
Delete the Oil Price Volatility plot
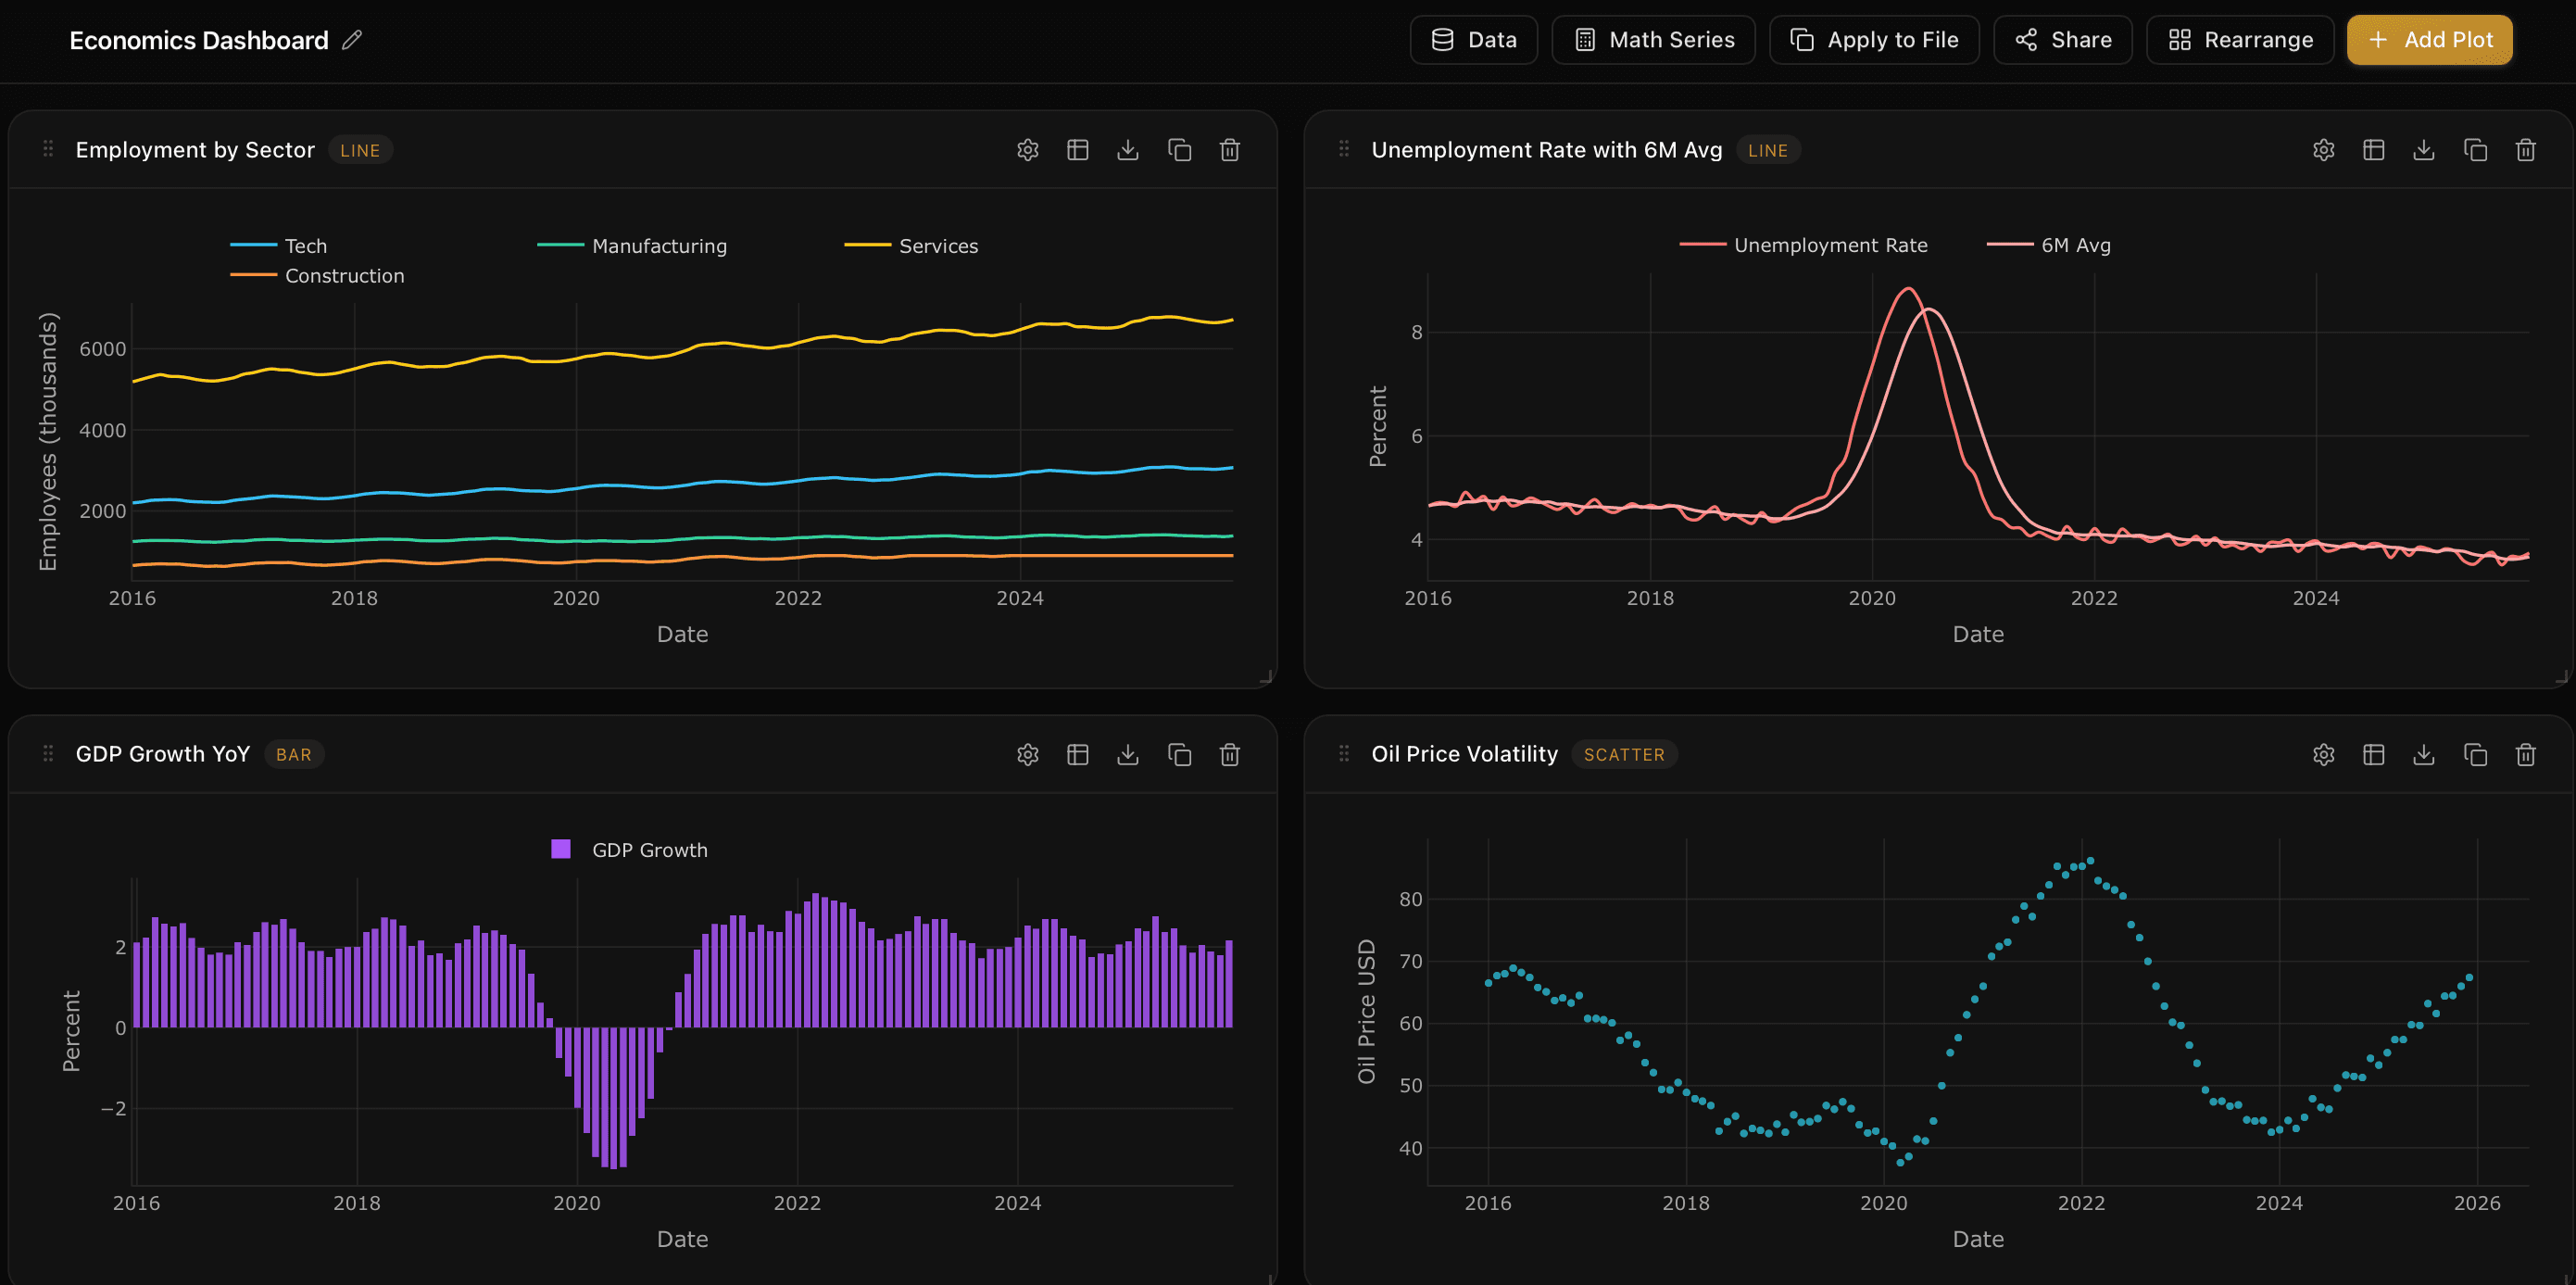[x=2526, y=755]
